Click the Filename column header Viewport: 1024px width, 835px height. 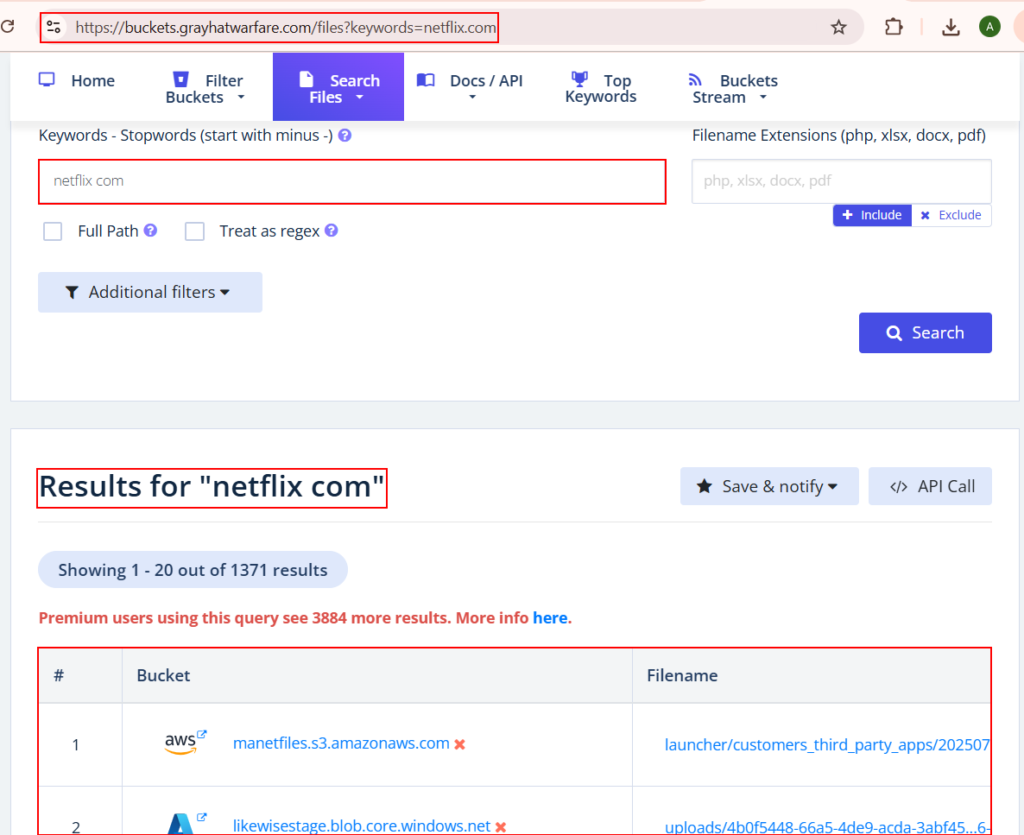pos(682,675)
